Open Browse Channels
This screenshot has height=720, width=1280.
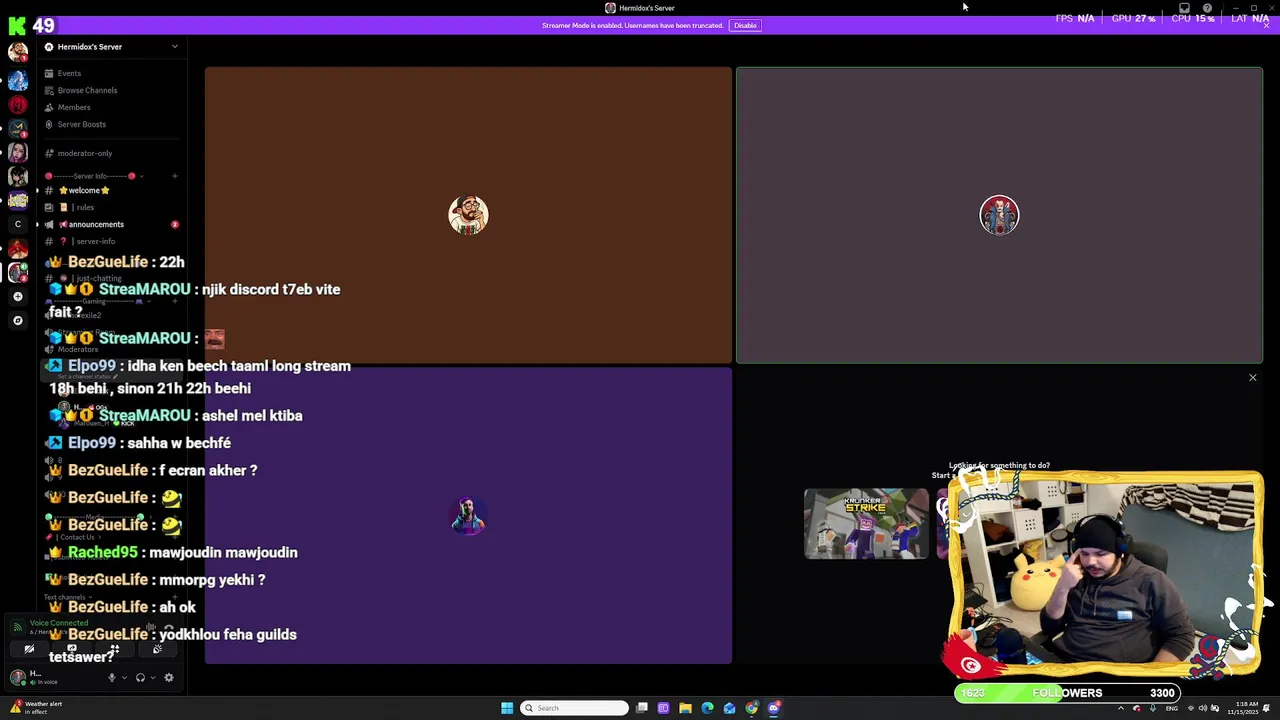point(87,90)
